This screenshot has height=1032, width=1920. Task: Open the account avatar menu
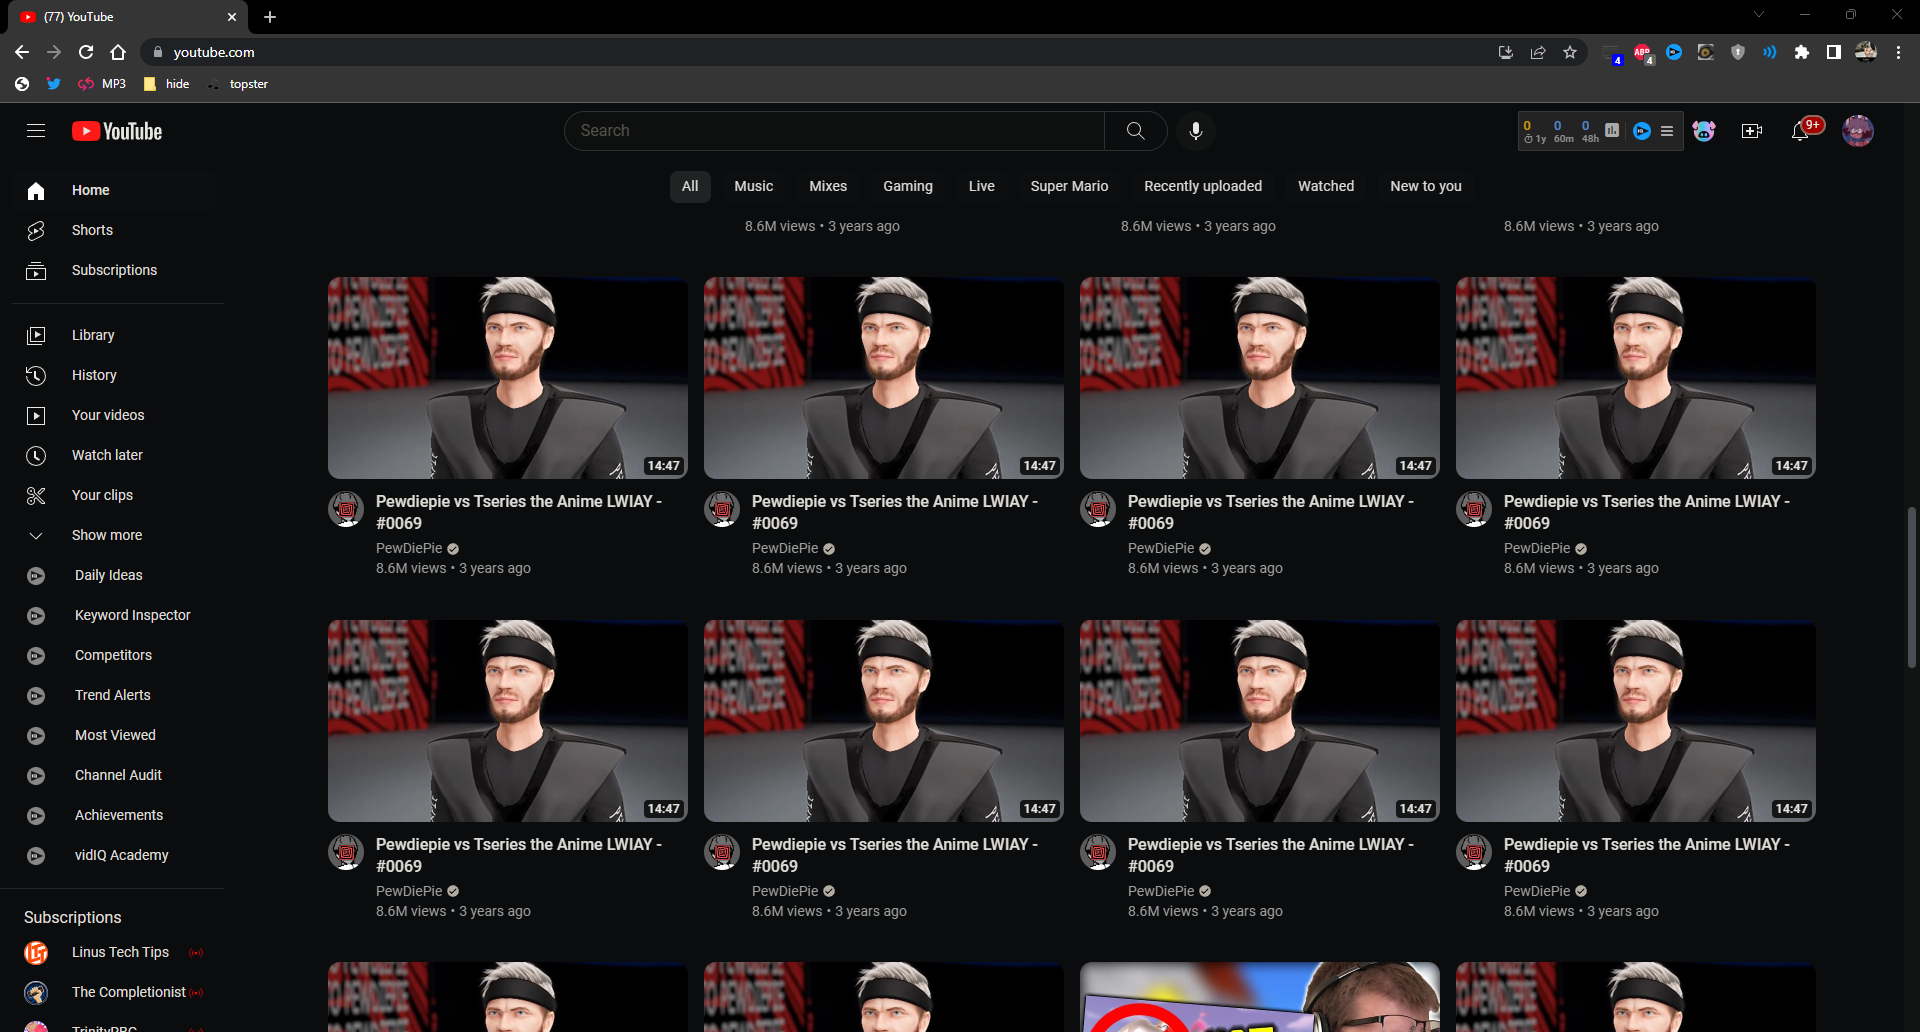click(1858, 131)
